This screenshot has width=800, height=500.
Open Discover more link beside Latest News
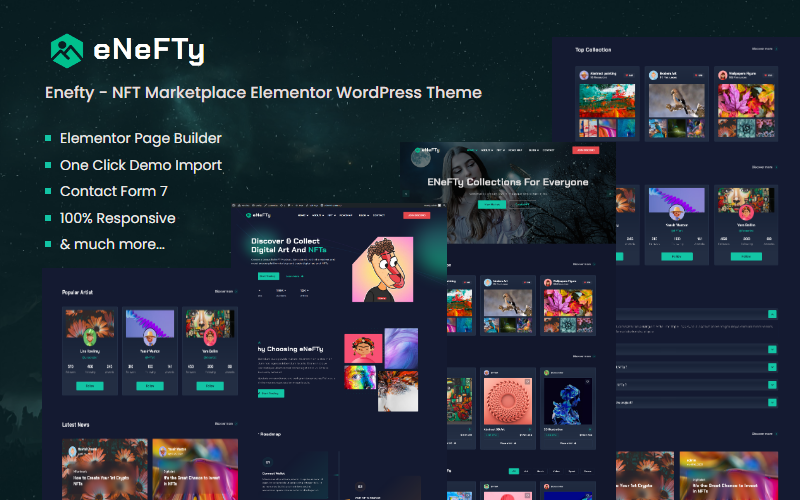pyautogui.click(x=224, y=424)
